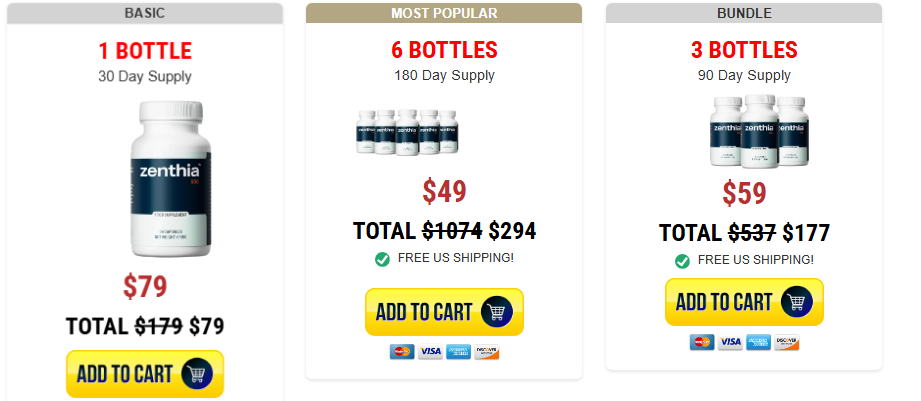Viewport: 921px width, 401px height.
Task: Add the 1 Bottle package to cart
Action: pyautogui.click(x=144, y=374)
